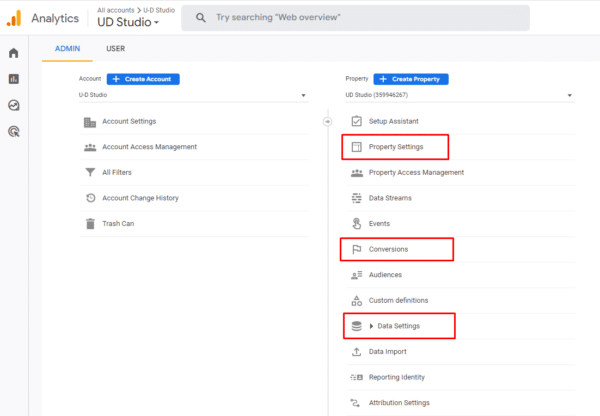The image size is (600, 416).
Task: Open Property Access Management
Action: pos(416,173)
